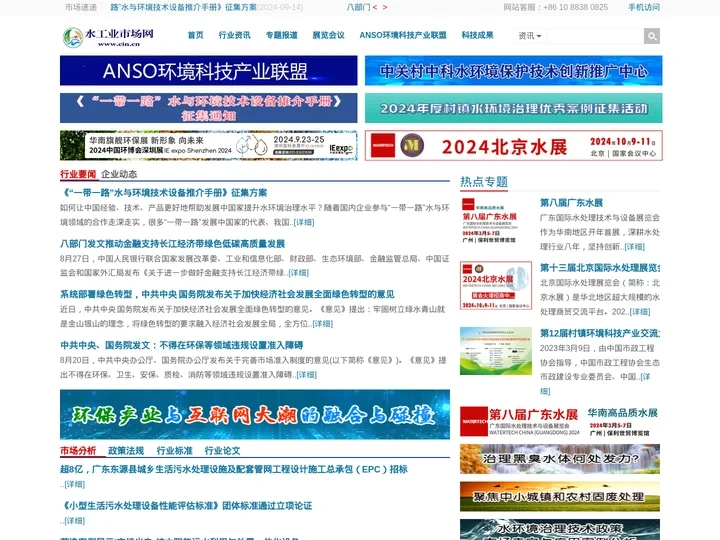Open 治理黑臭水体何处发力 banner
The image size is (720, 540).
click(560, 459)
